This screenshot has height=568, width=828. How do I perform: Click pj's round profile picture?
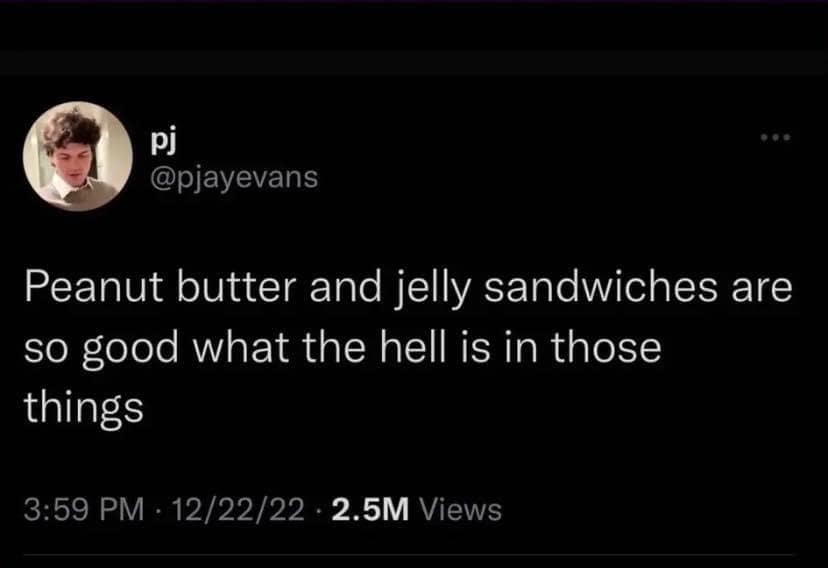[79, 156]
